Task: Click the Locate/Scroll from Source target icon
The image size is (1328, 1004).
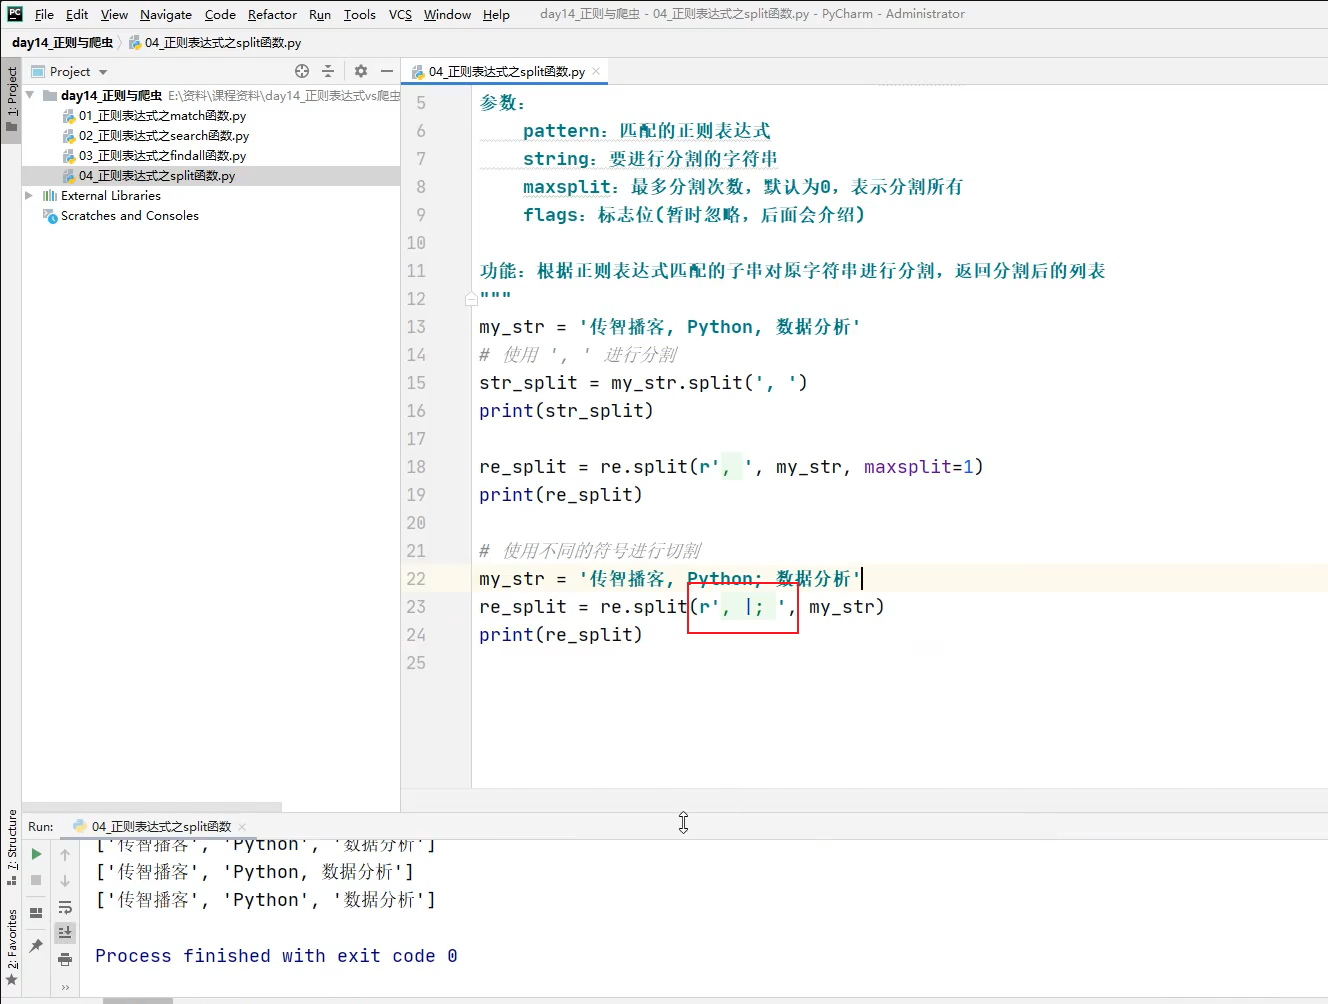Action: pos(302,71)
